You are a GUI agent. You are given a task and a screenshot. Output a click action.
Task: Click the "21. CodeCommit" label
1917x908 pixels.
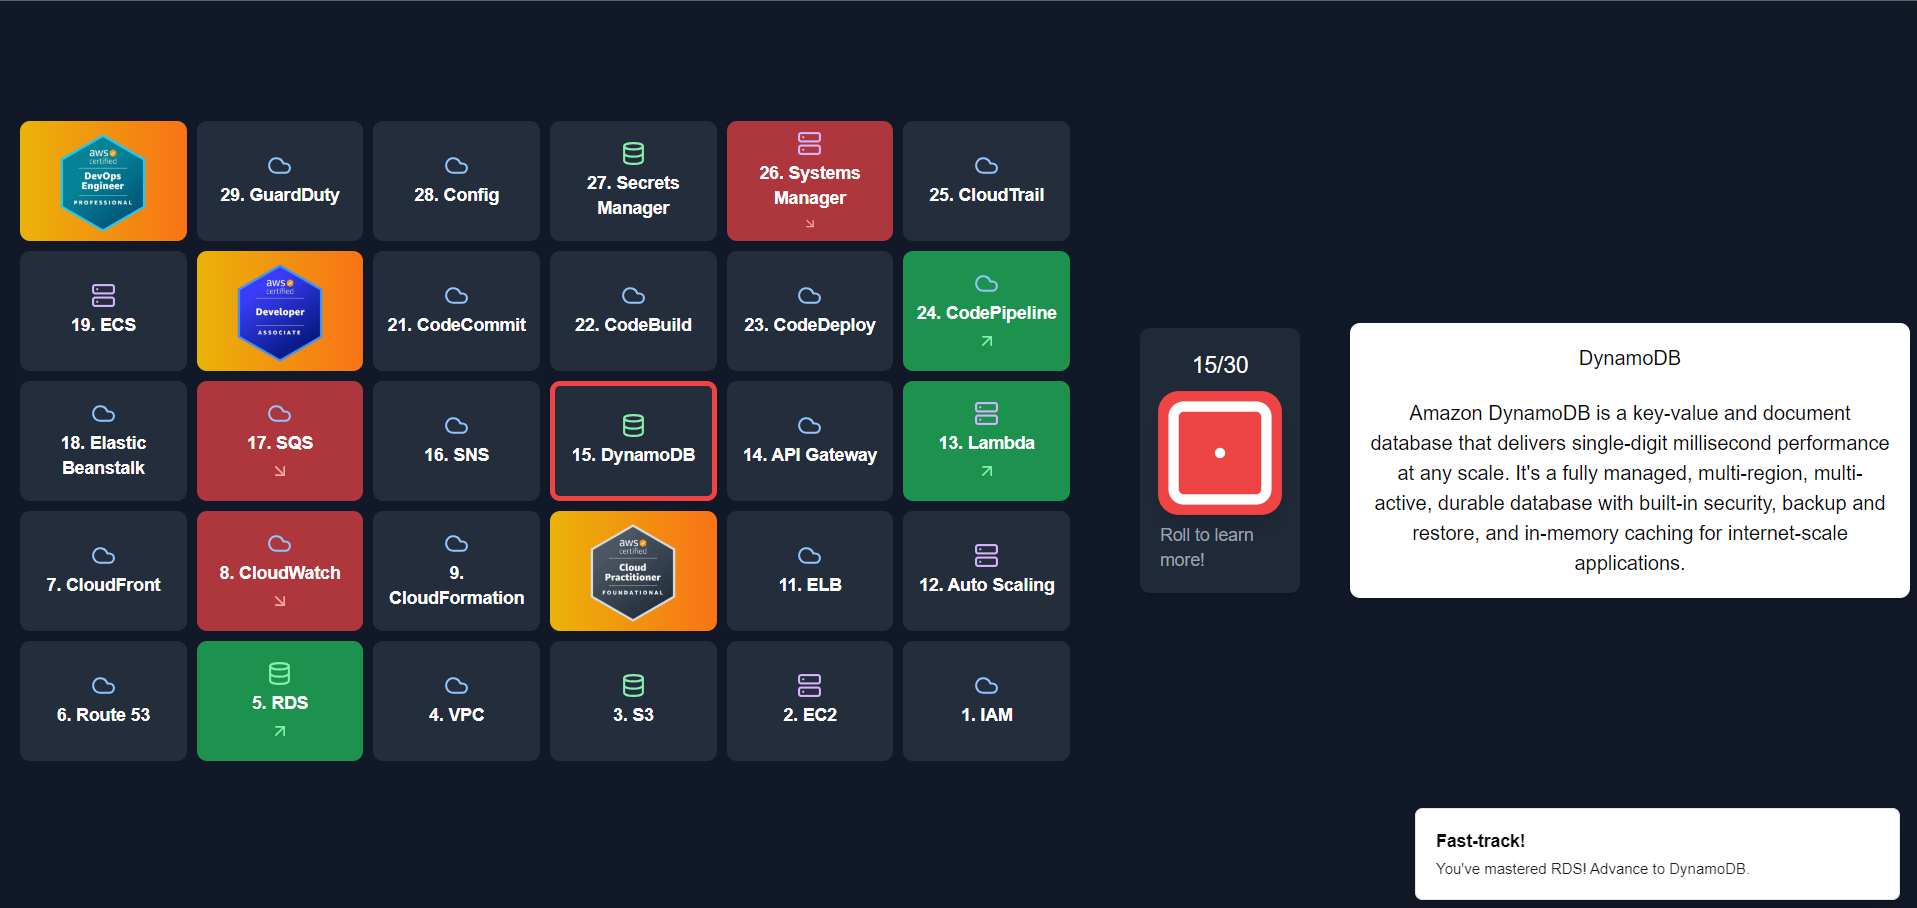click(x=457, y=325)
